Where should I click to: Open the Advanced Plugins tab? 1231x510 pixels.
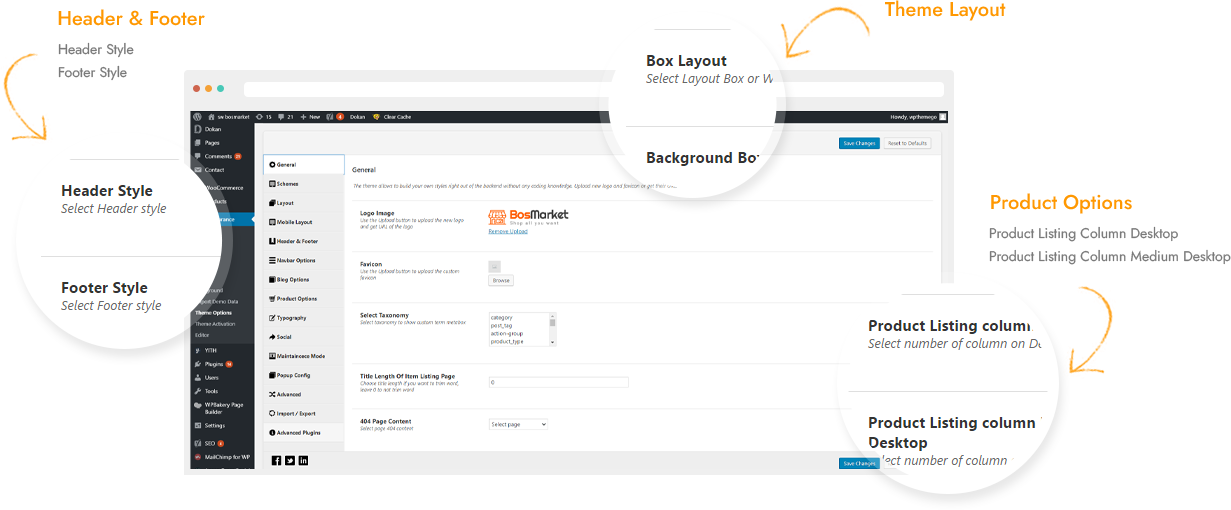[304, 432]
